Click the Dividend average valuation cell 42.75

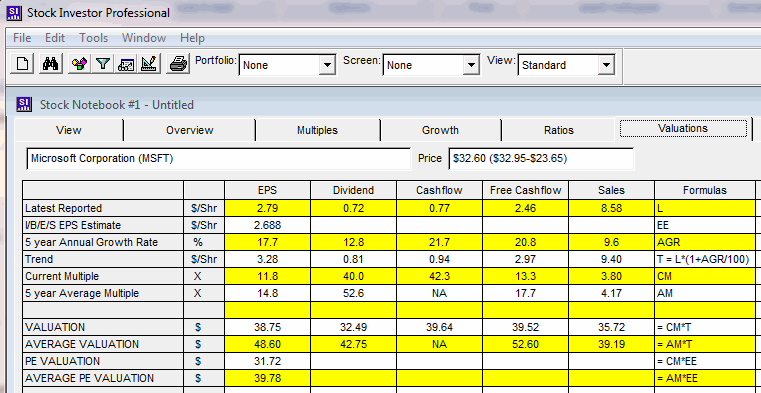pyautogui.click(x=353, y=344)
